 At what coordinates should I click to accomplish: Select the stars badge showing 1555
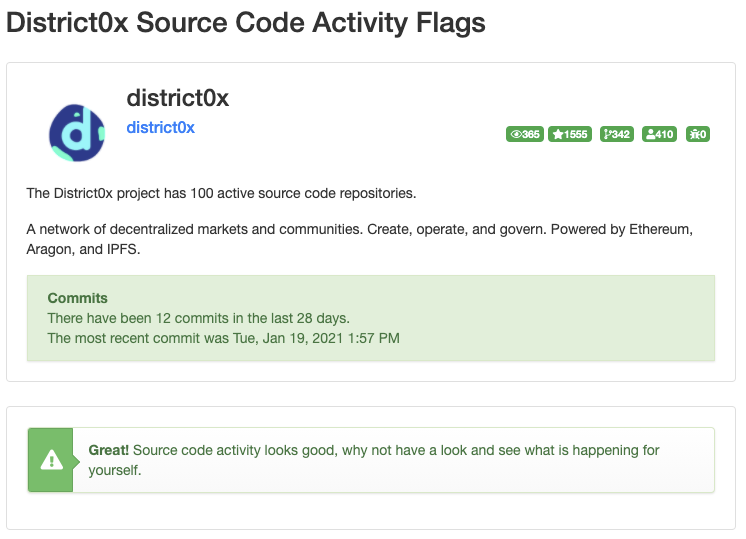coord(570,134)
